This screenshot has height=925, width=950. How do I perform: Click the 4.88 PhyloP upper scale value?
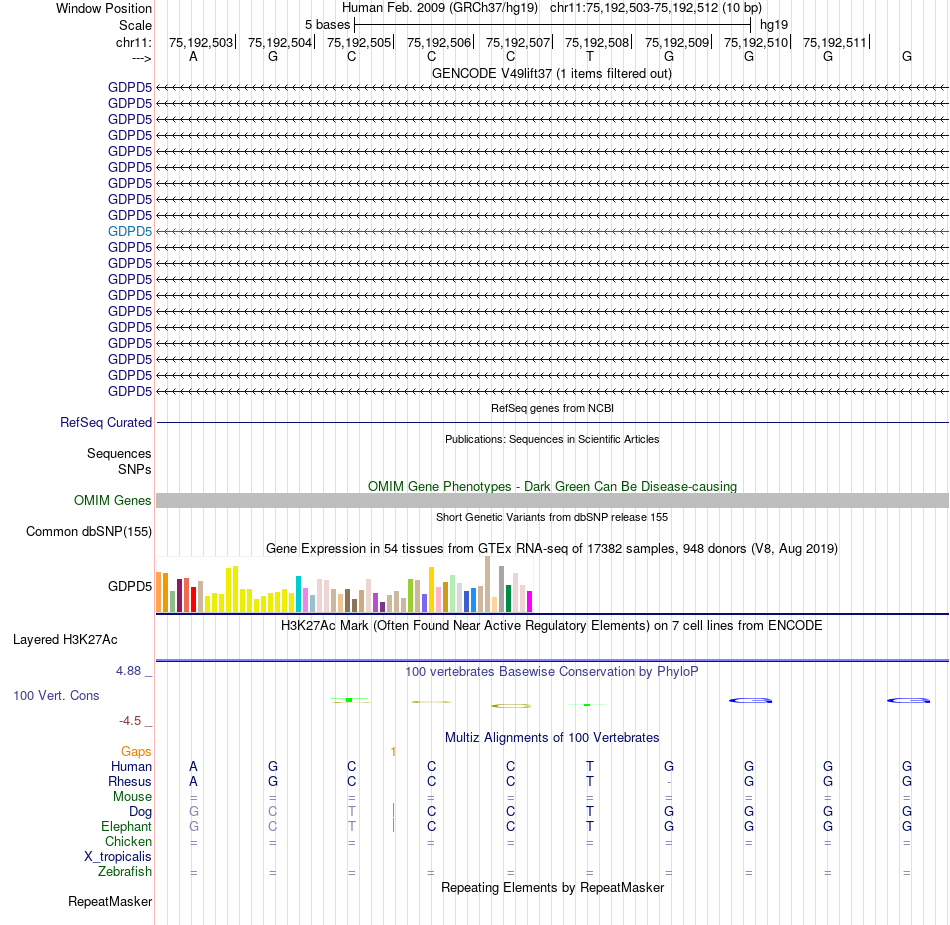(x=128, y=671)
